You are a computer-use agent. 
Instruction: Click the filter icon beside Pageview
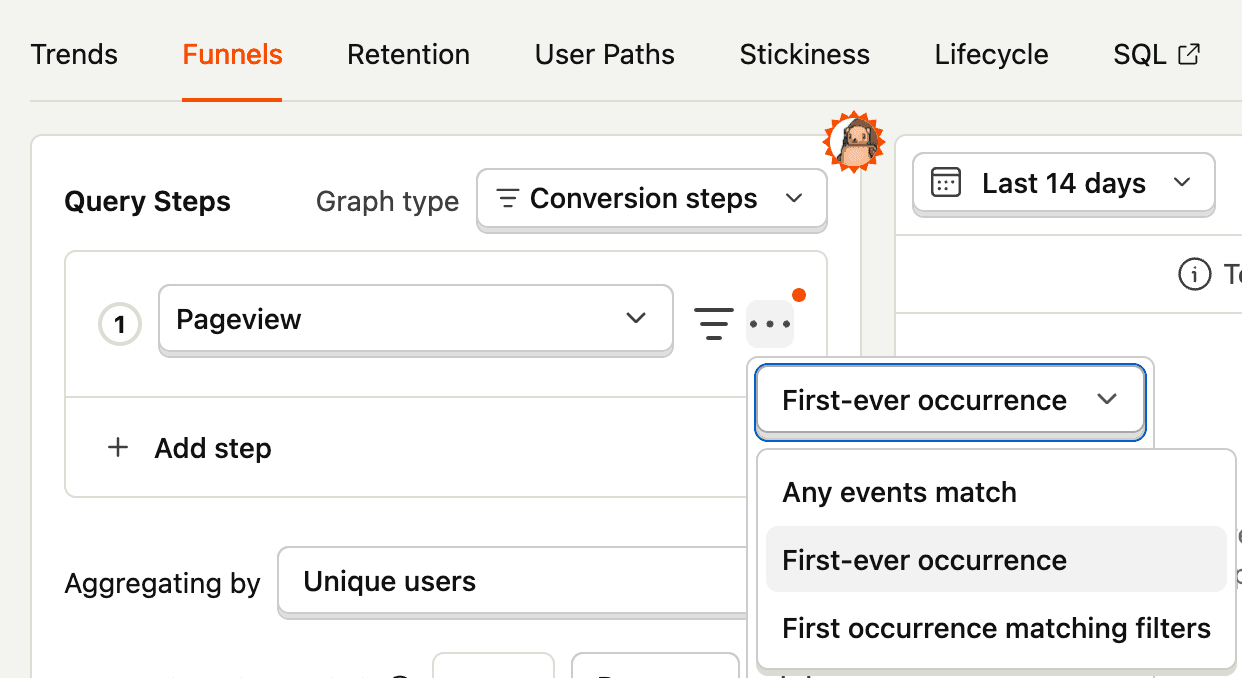(713, 323)
